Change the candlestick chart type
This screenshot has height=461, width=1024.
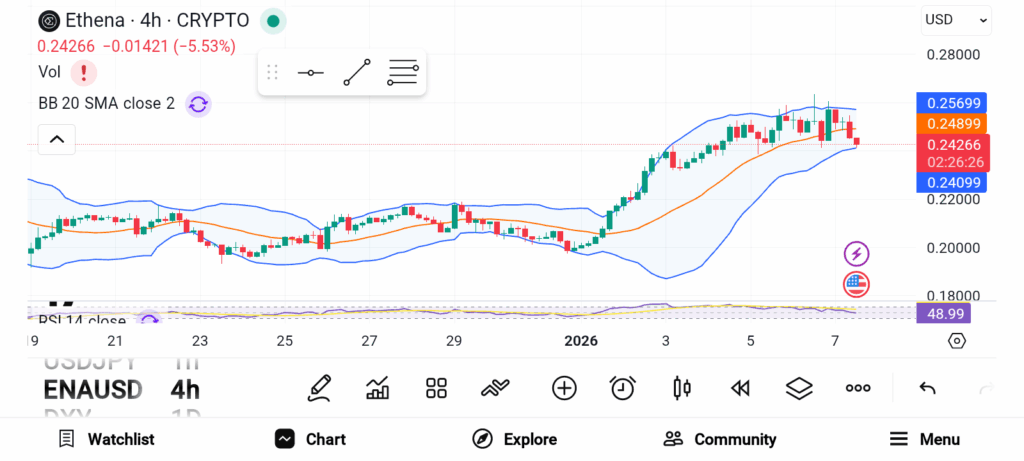(x=682, y=388)
